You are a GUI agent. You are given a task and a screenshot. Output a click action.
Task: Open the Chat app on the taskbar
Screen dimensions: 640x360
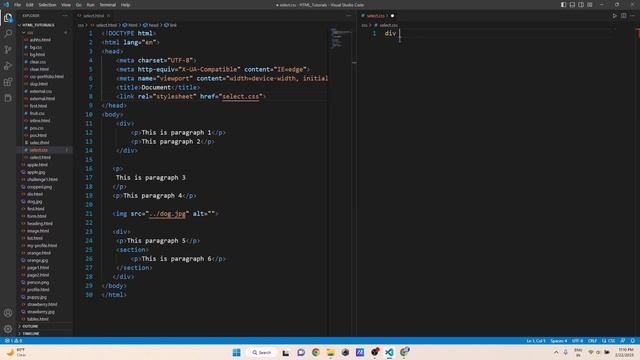pos(301,352)
